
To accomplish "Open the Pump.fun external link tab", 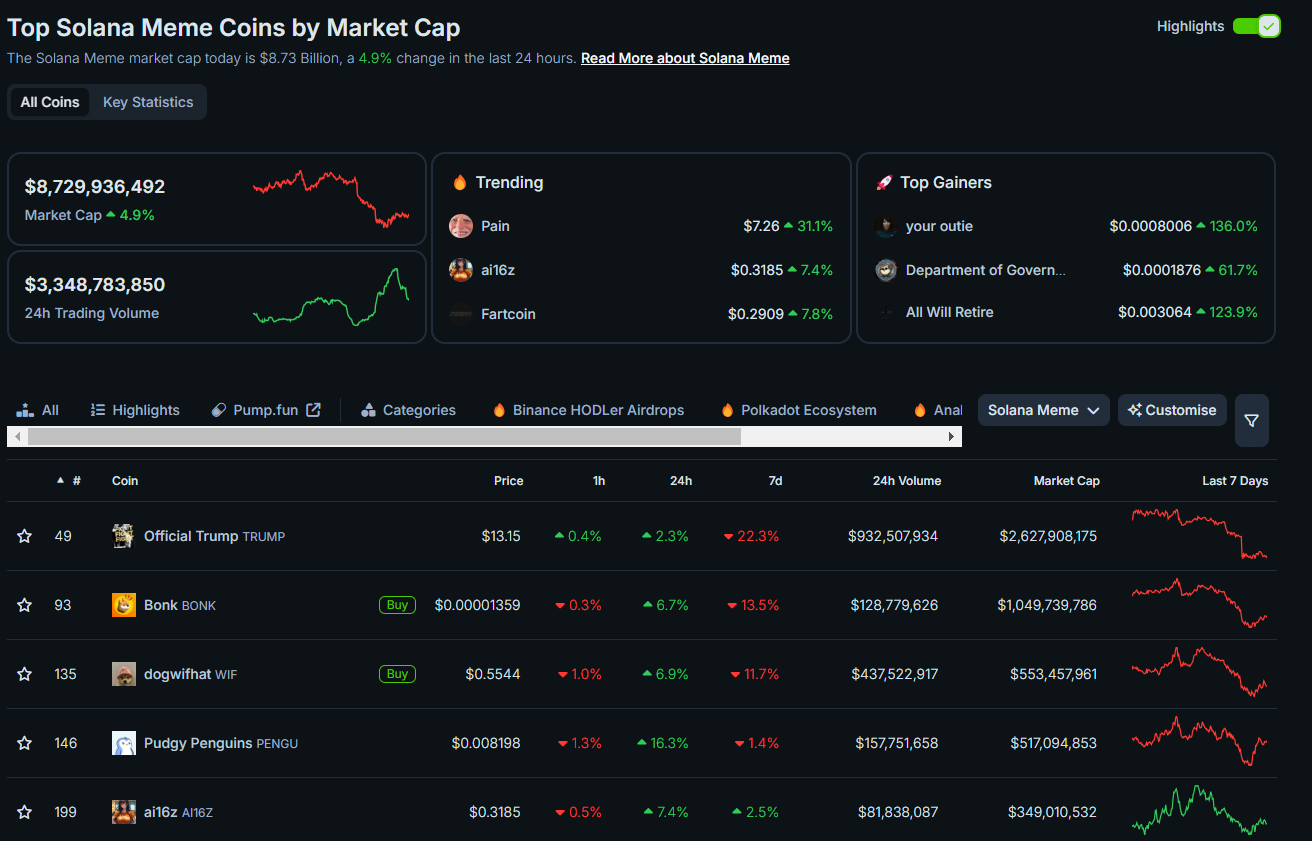I will [266, 410].
